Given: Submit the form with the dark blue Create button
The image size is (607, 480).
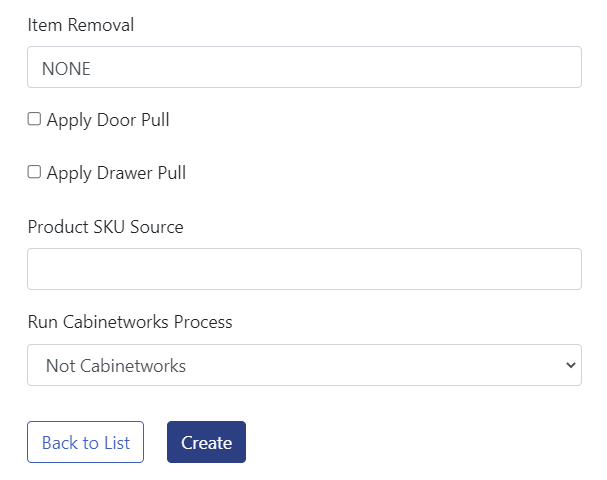Looking at the screenshot, I should pos(206,442).
